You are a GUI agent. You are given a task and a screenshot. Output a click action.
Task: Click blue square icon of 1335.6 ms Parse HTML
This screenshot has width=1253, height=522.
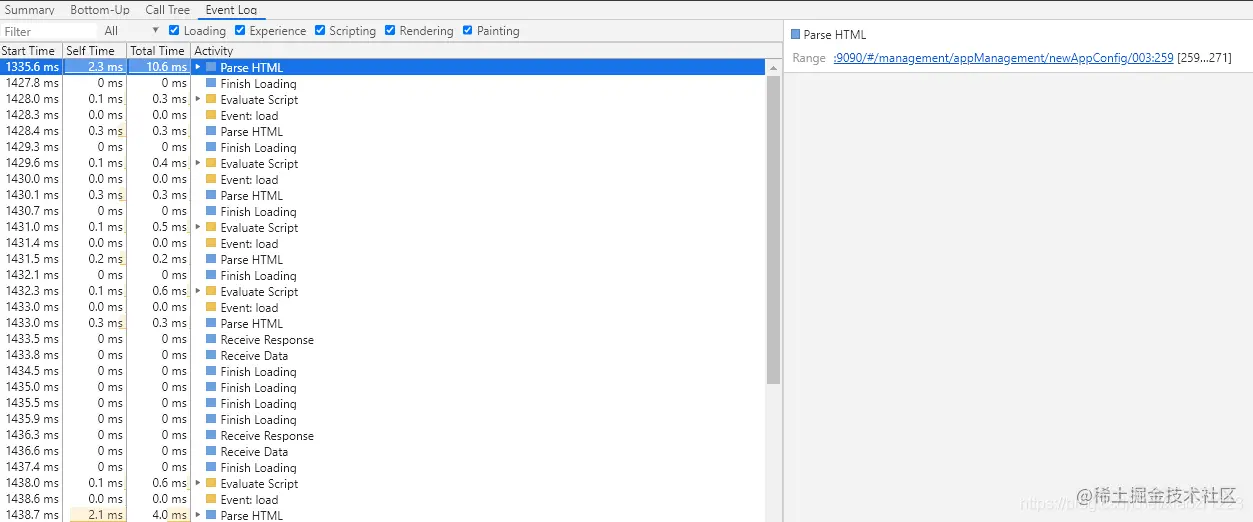[211, 67]
